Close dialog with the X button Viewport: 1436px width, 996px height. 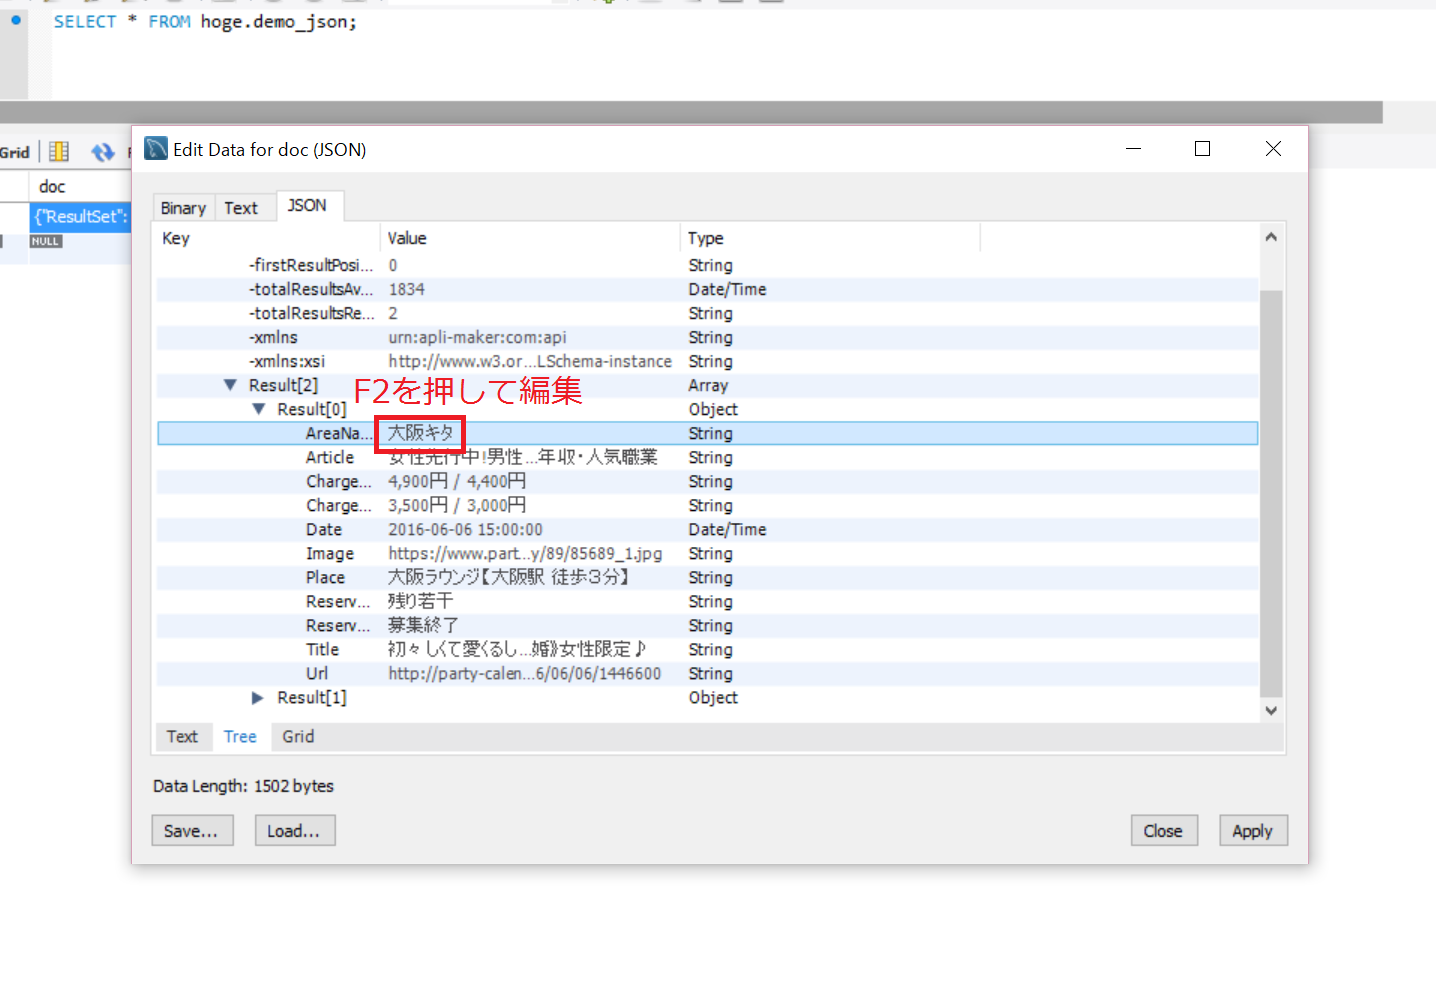click(x=1273, y=149)
